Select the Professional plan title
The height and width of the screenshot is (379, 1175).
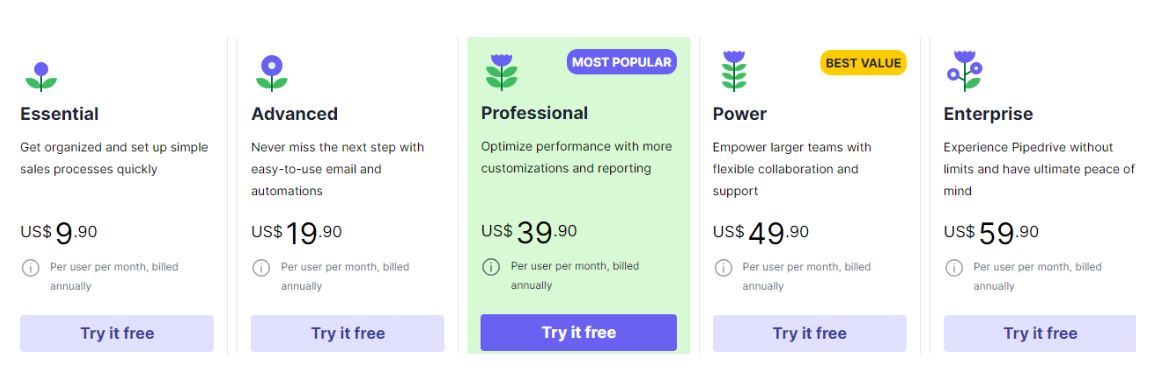coord(534,113)
